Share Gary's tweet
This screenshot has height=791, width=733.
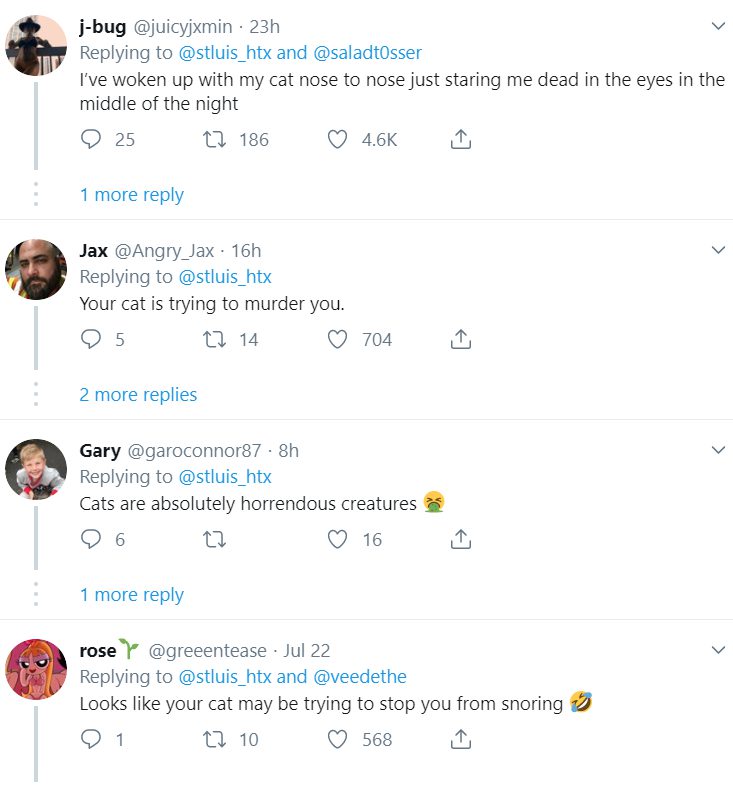460,540
